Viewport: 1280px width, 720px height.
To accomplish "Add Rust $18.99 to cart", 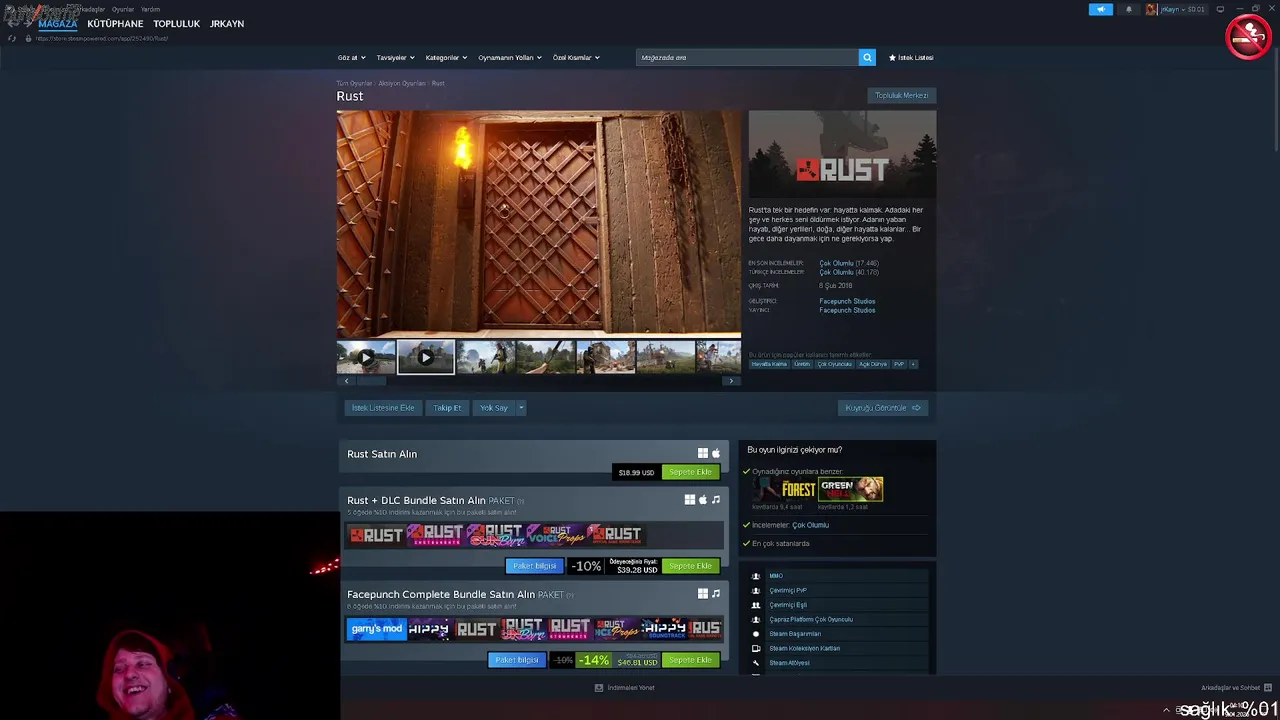I will 691,472.
